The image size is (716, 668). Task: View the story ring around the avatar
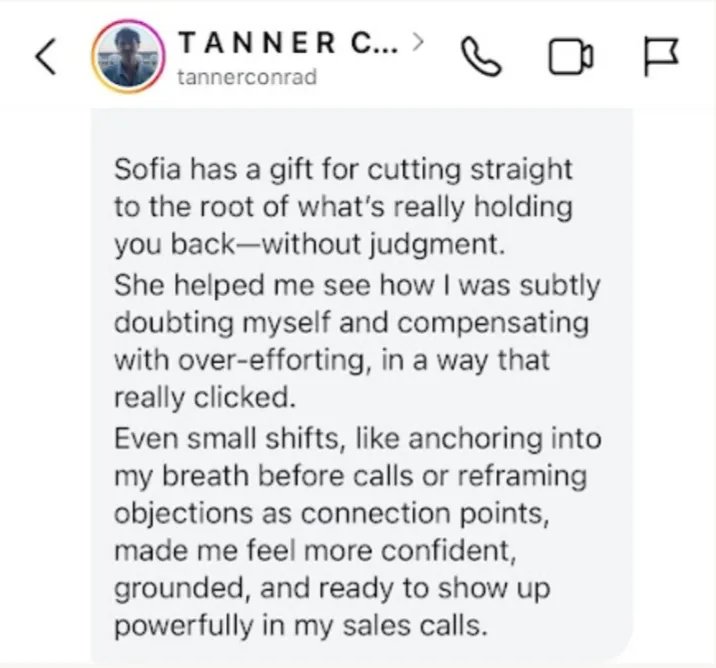coord(128,57)
